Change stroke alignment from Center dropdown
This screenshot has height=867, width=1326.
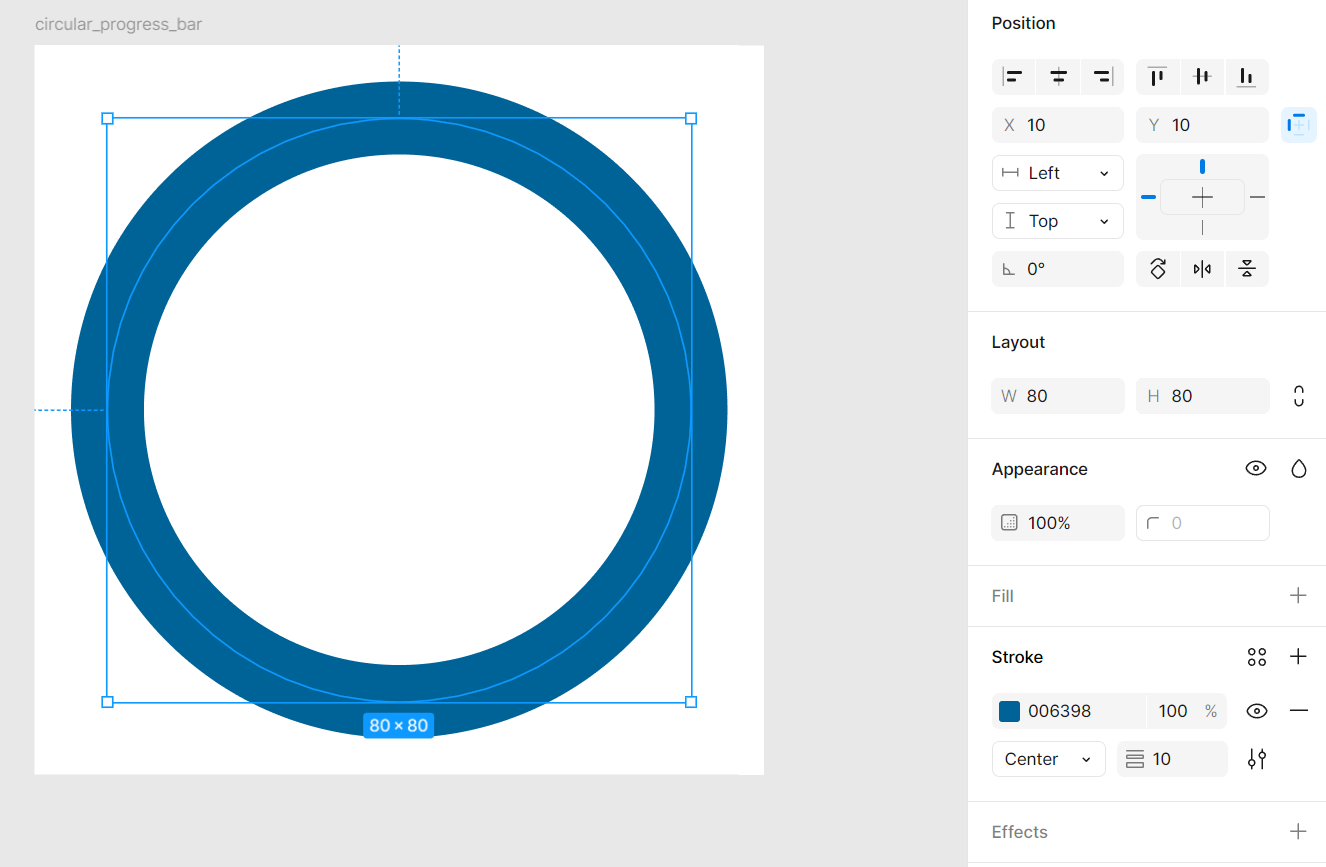tap(1048, 759)
